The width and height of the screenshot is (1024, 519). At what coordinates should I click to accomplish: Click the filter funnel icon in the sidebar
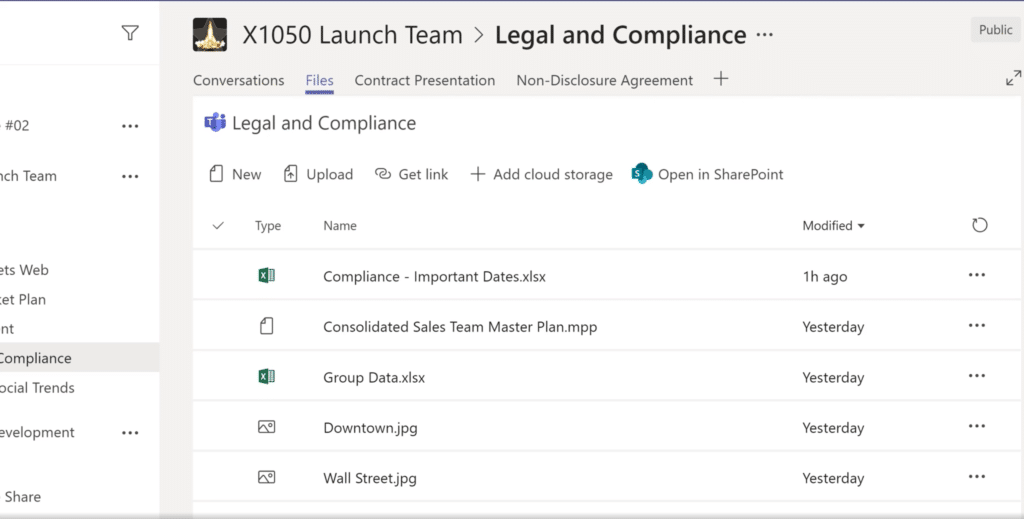pyautogui.click(x=130, y=33)
